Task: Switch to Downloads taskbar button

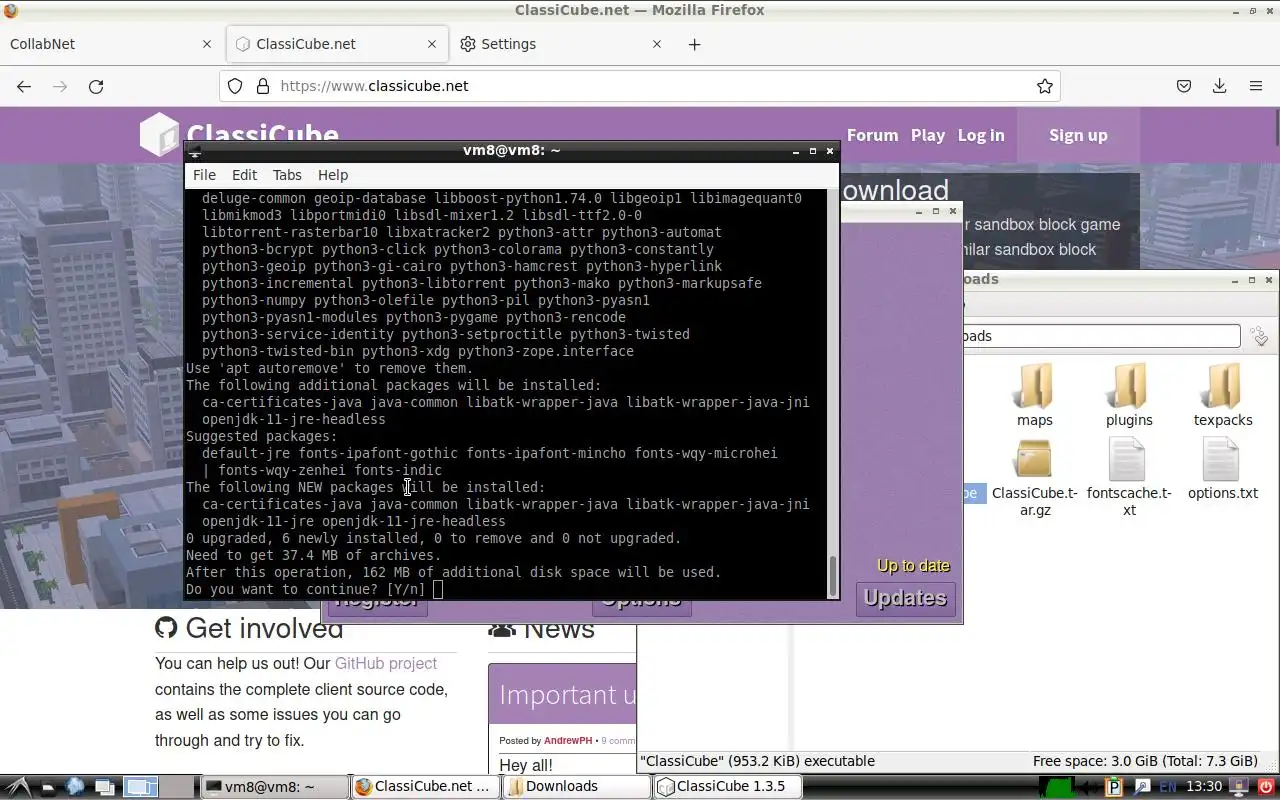Action: click(577, 787)
